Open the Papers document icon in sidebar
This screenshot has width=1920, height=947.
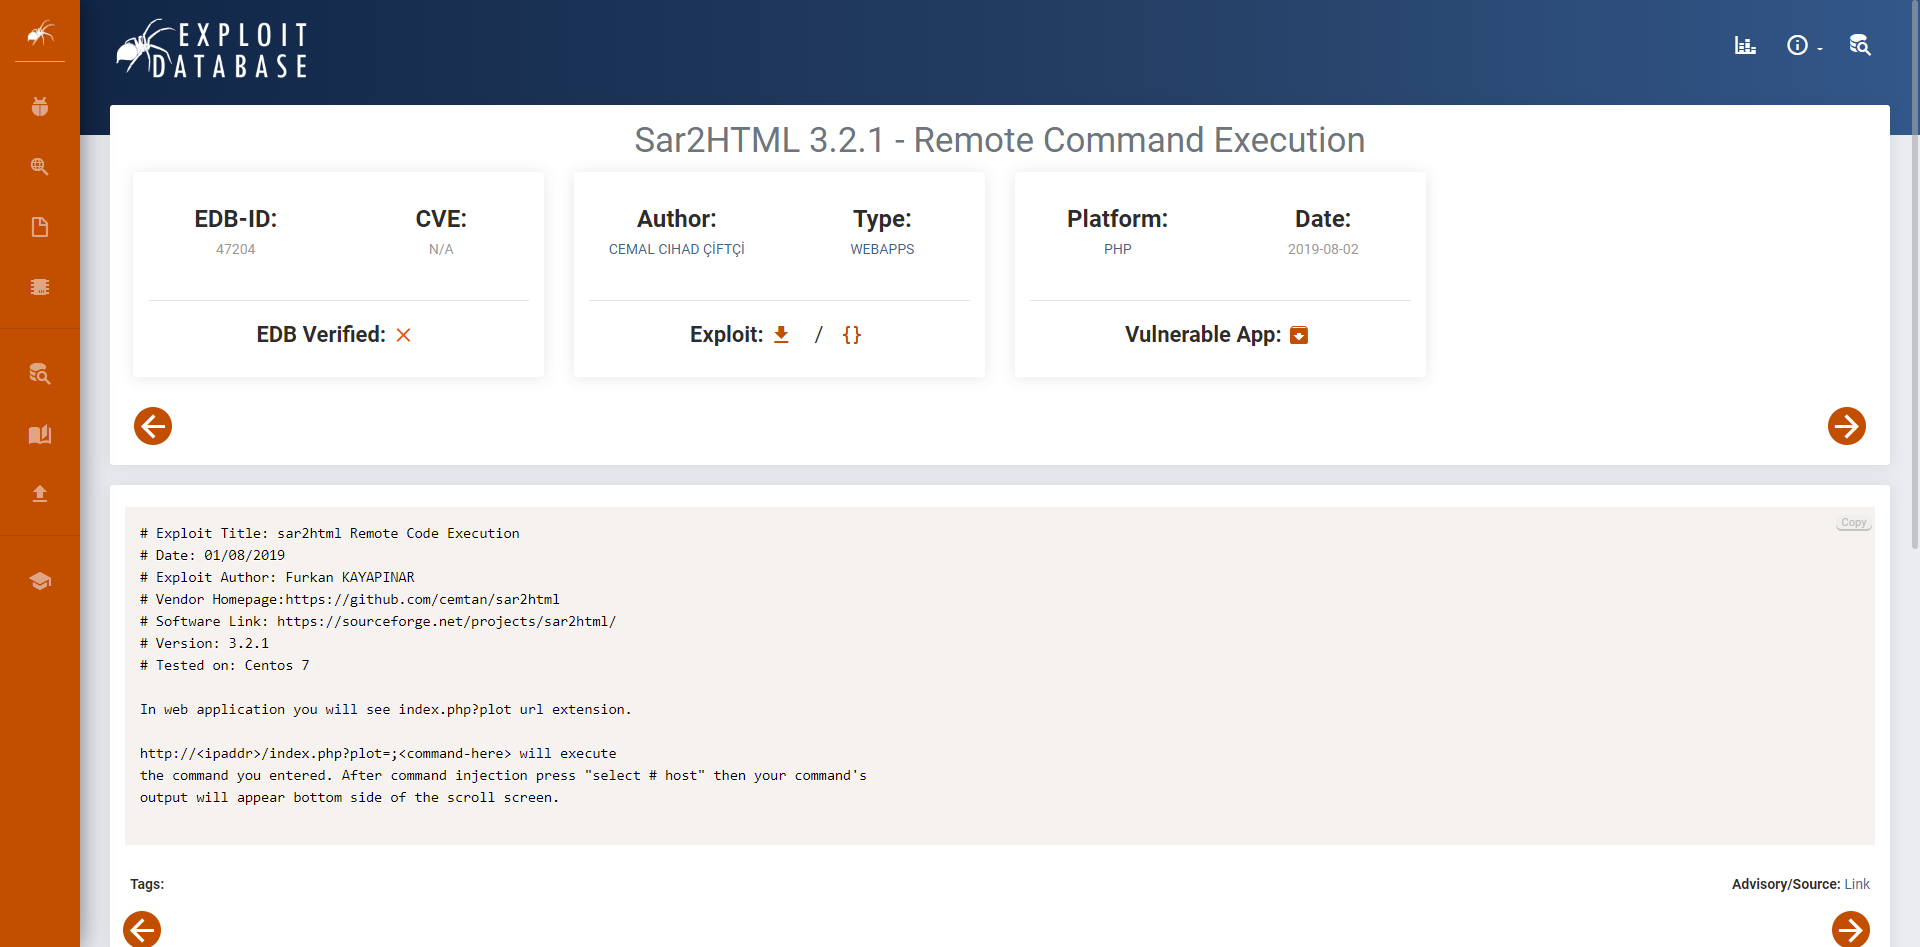click(x=40, y=227)
